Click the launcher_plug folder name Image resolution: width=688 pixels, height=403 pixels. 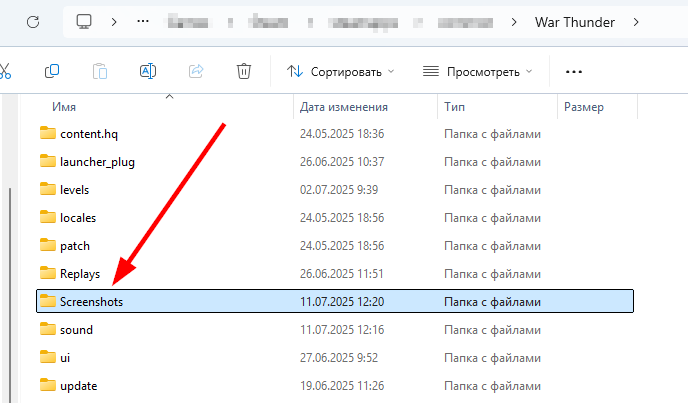click(x=97, y=162)
